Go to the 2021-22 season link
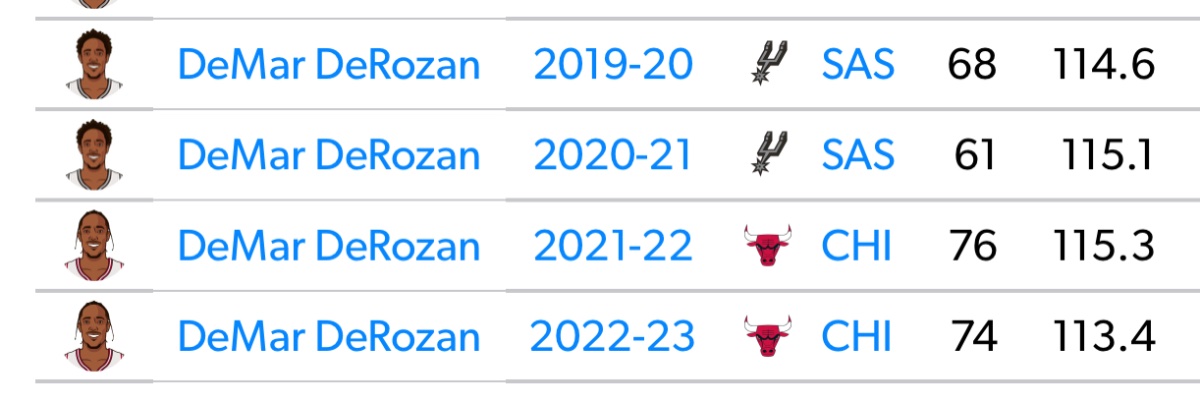The image size is (1200, 403). click(612, 246)
